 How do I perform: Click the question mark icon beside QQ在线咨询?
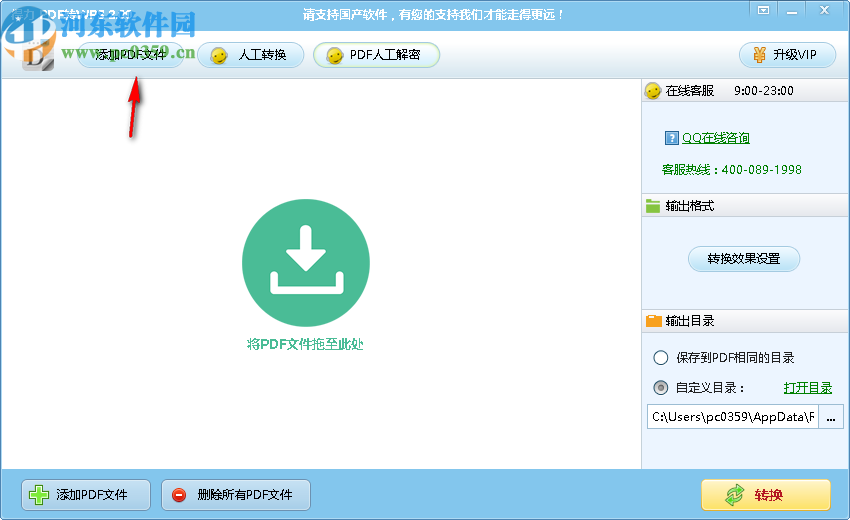tap(671, 138)
